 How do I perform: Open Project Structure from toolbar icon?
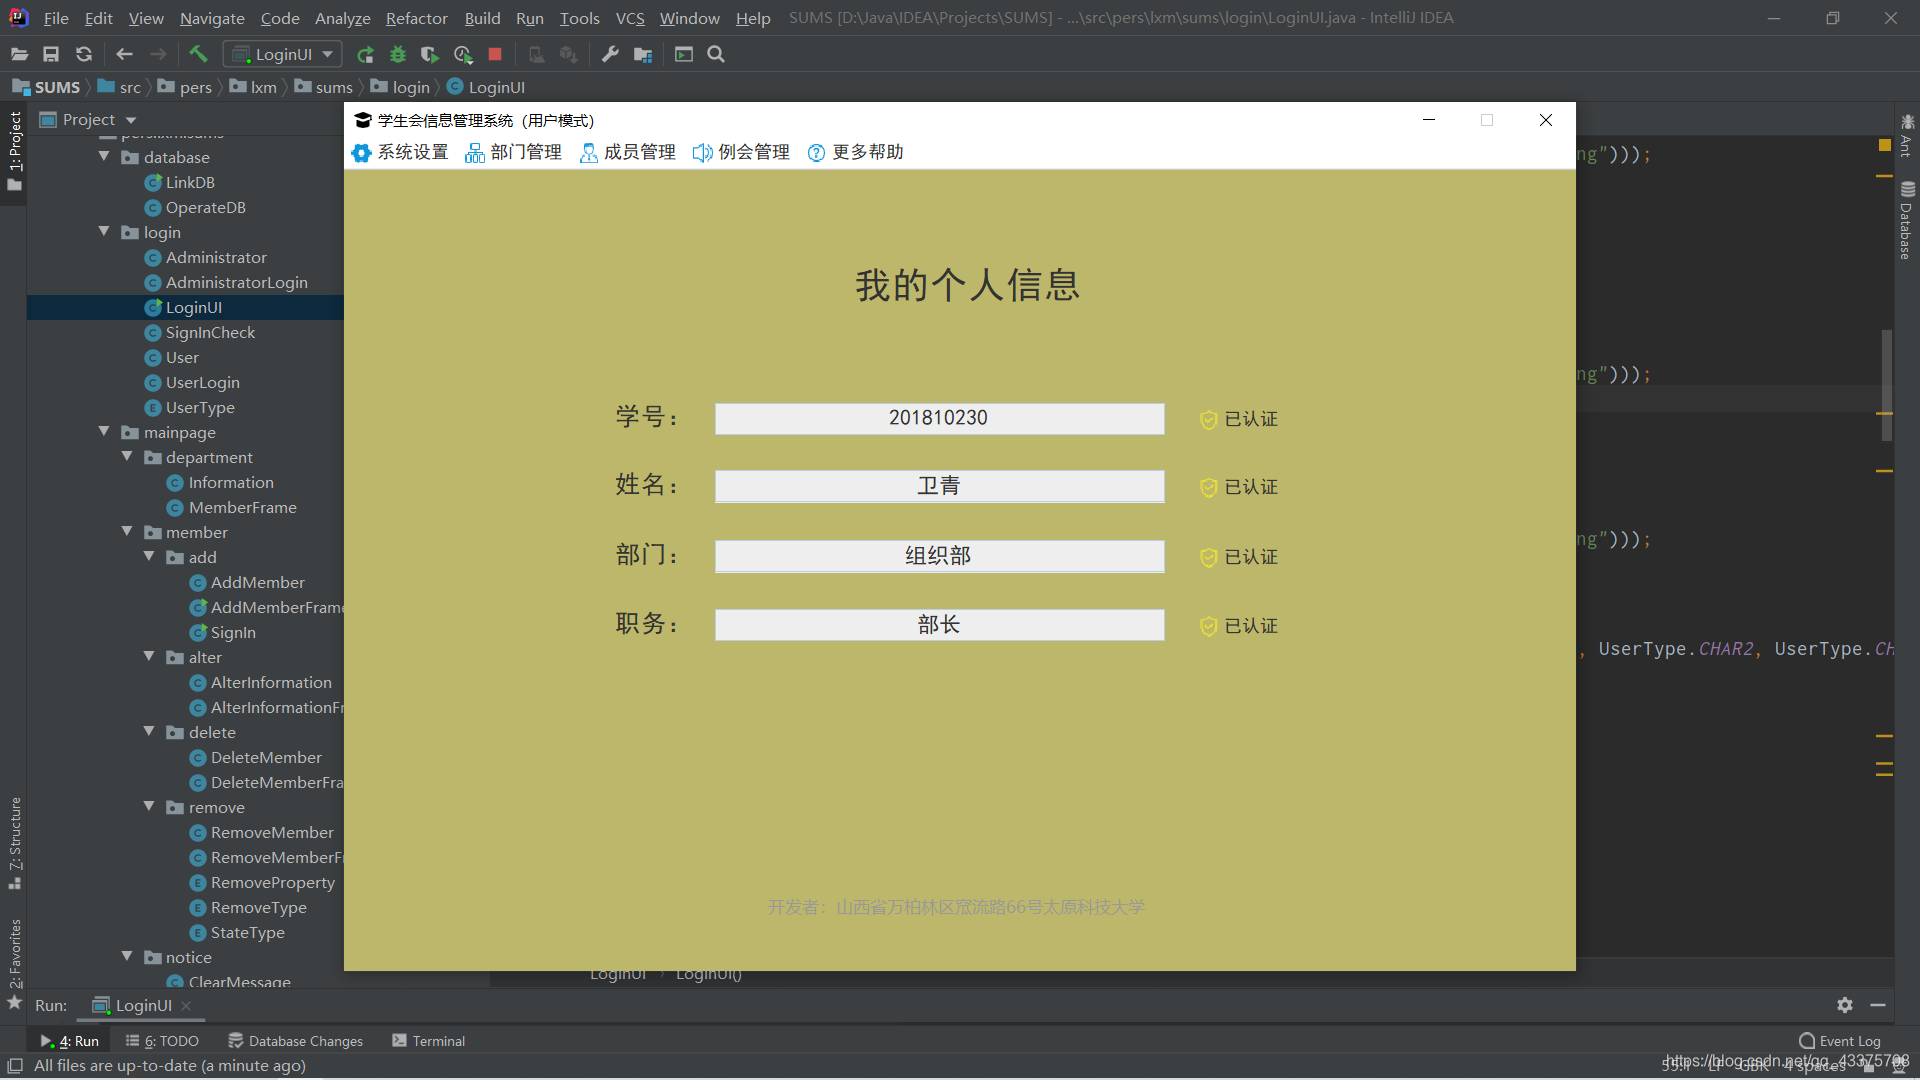coord(643,54)
